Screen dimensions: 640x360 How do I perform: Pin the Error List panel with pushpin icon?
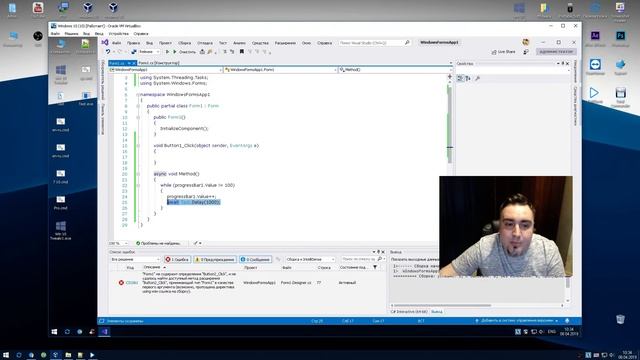tap(378, 252)
